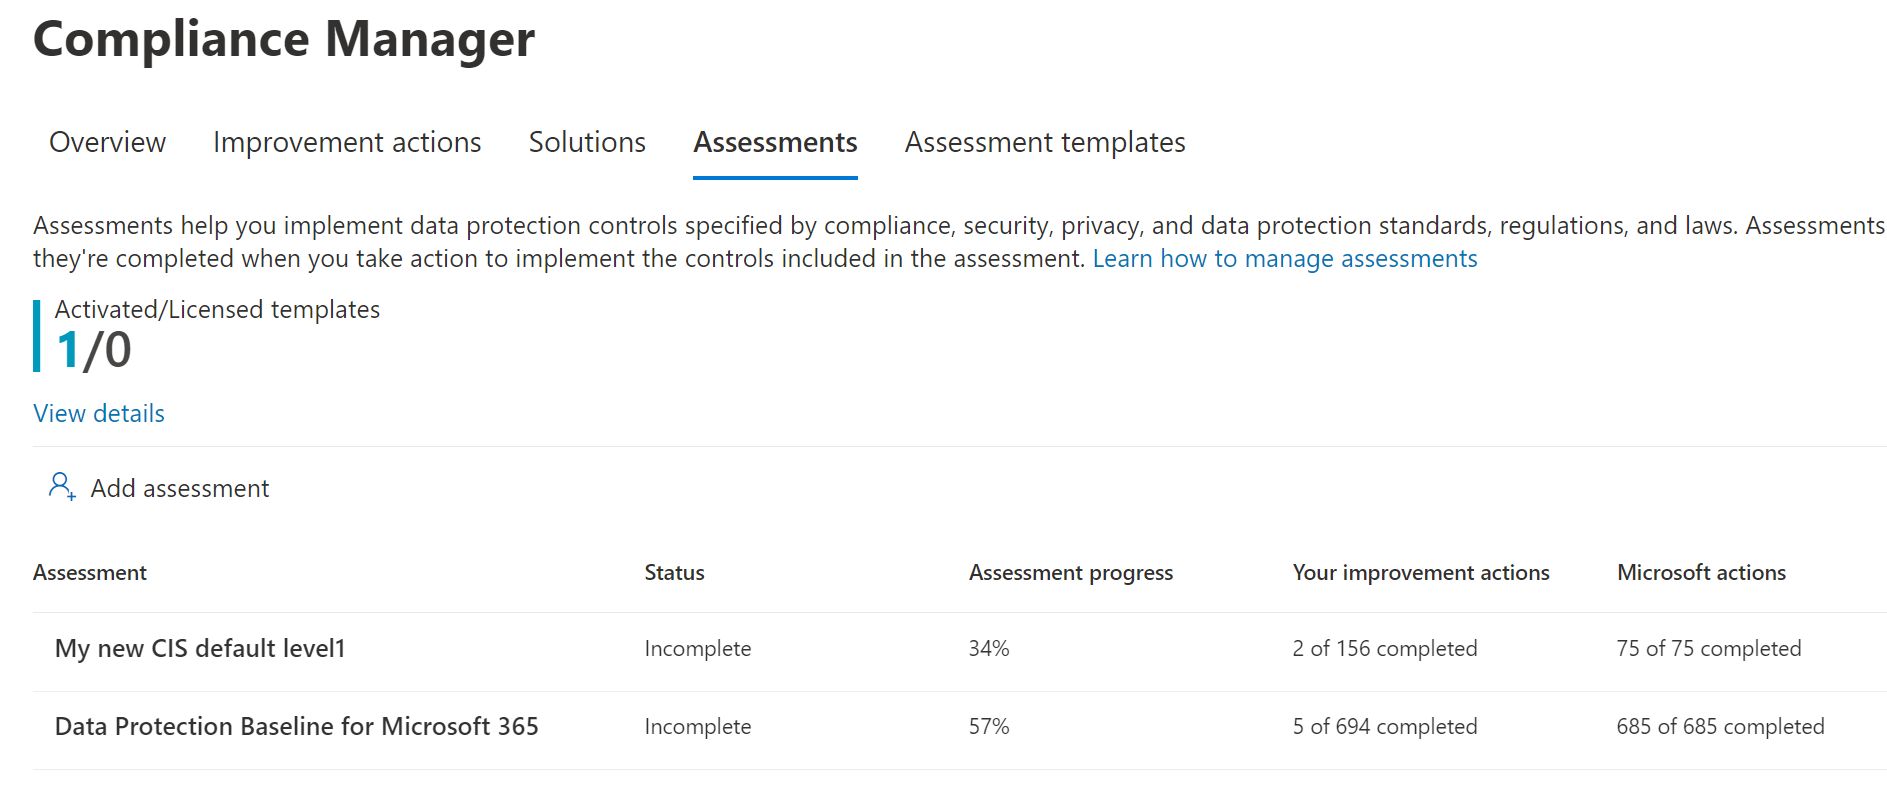The height and width of the screenshot is (788, 1887).
Task: Click the 5 of 694 completed cell
Action: [1384, 727]
